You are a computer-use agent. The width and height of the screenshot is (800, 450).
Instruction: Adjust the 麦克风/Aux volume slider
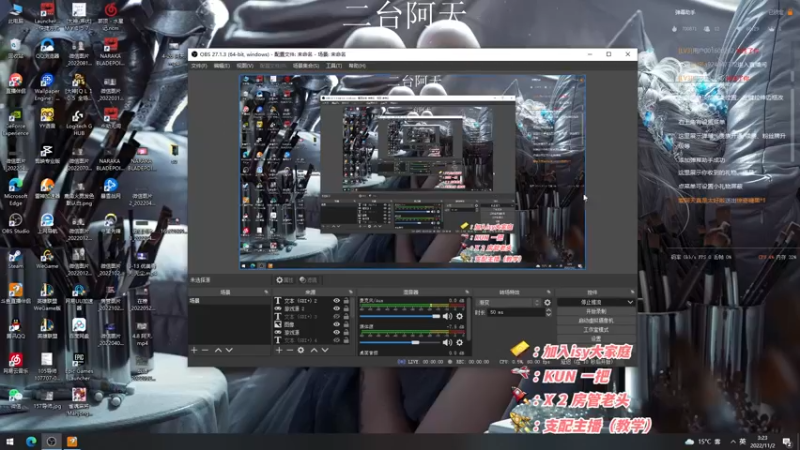(400, 316)
